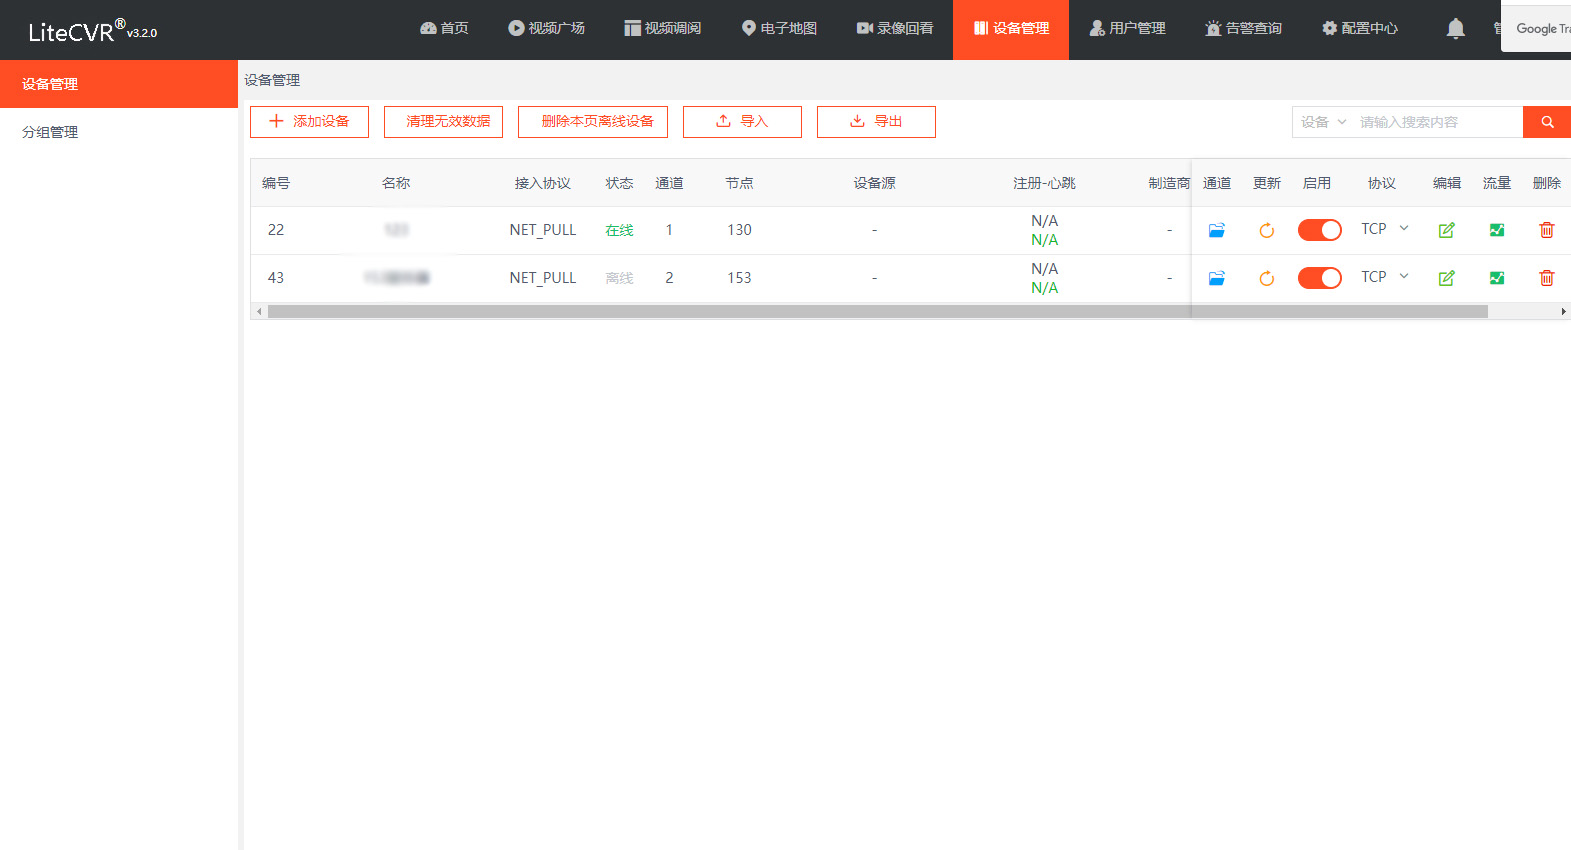Click NET_PULL protocol cell in row 43
Image resolution: width=1571 pixels, height=850 pixels.
pyautogui.click(x=543, y=278)
